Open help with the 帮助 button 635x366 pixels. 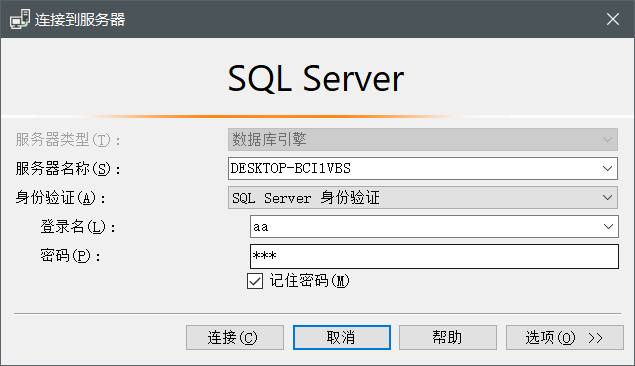coord(448,337)
